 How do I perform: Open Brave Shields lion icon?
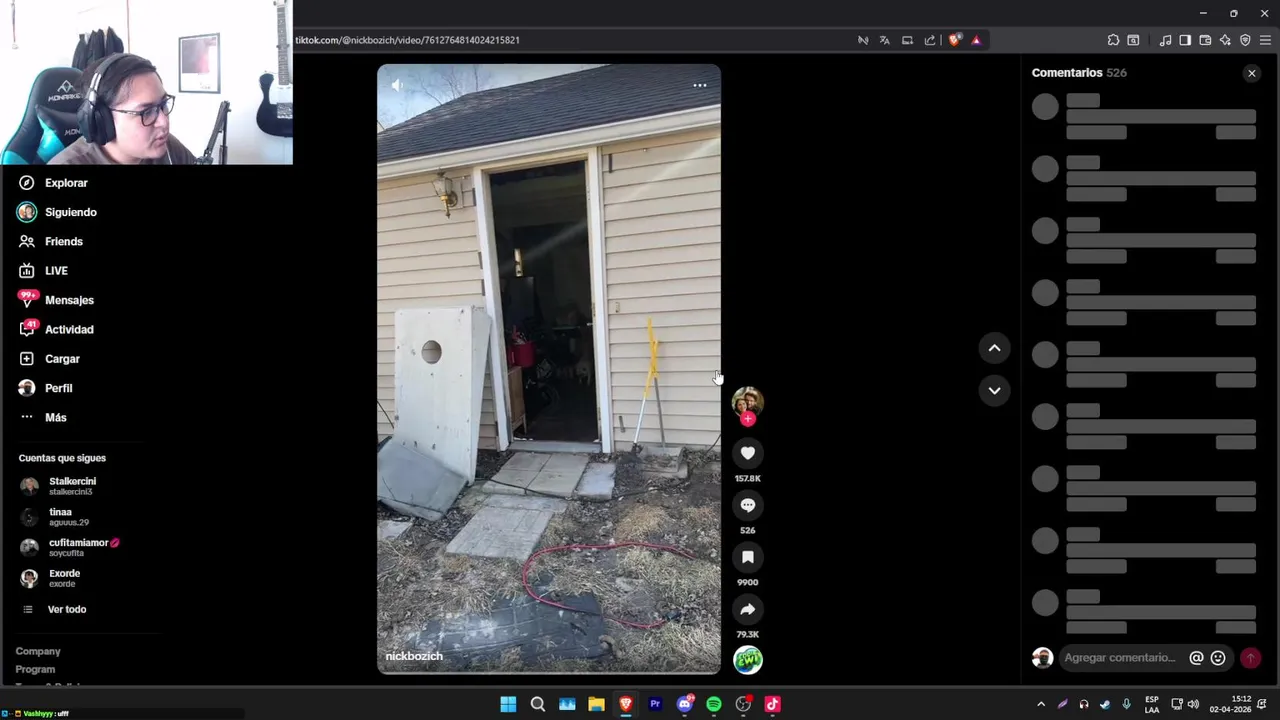955,40
